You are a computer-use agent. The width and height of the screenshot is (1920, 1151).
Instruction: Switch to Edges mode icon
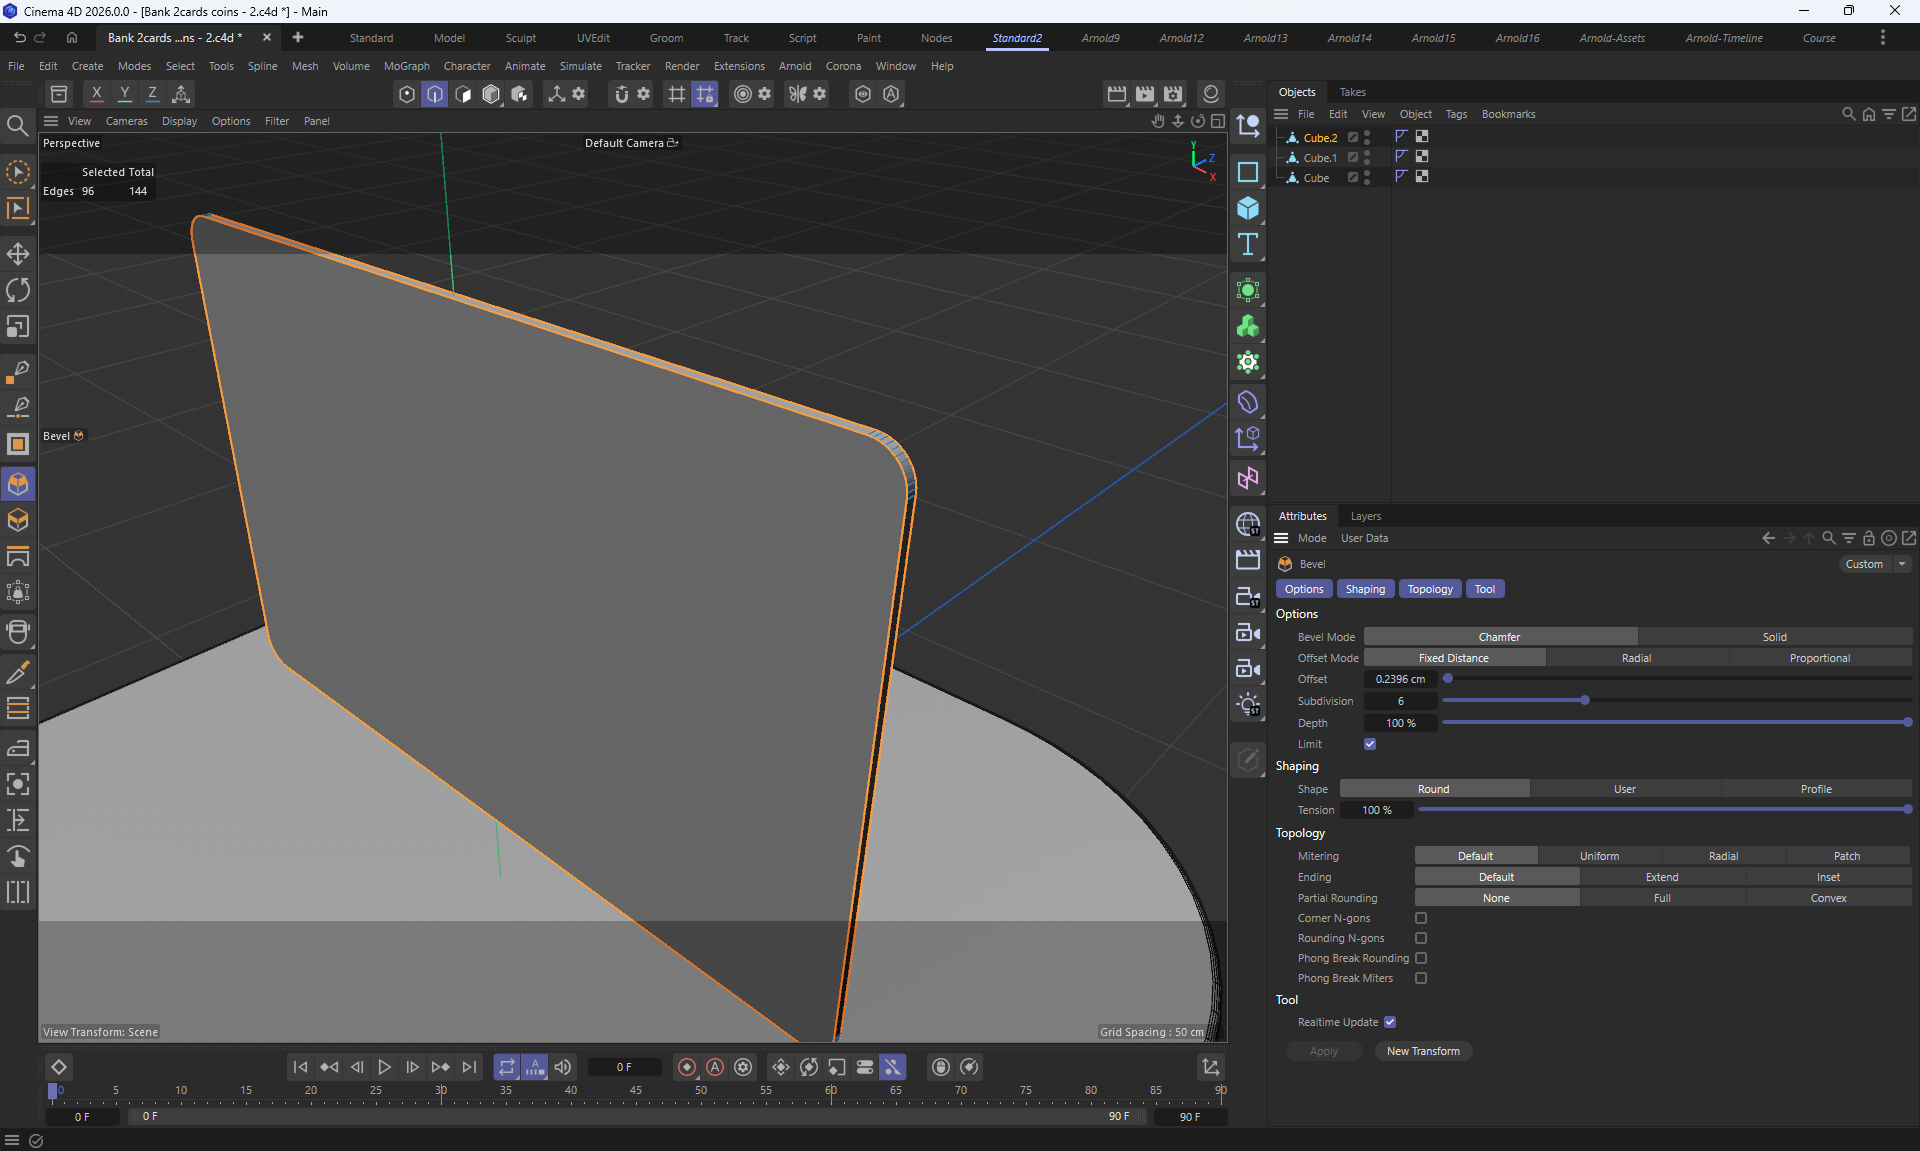[x=435, y=94]
